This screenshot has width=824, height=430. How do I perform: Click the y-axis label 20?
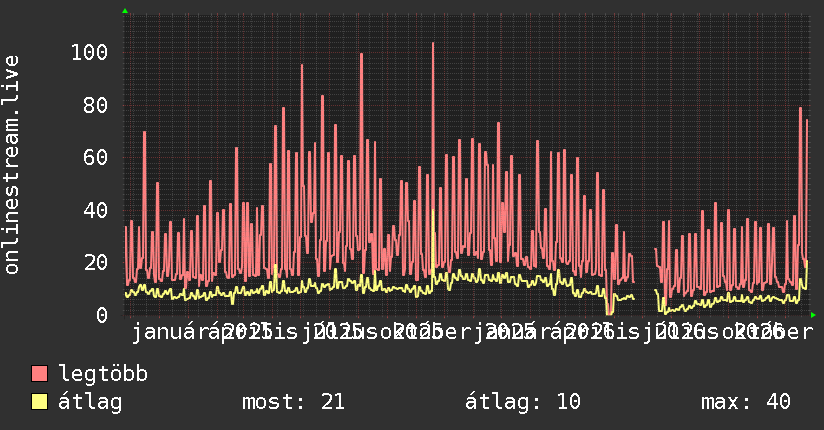pos(96,262)
